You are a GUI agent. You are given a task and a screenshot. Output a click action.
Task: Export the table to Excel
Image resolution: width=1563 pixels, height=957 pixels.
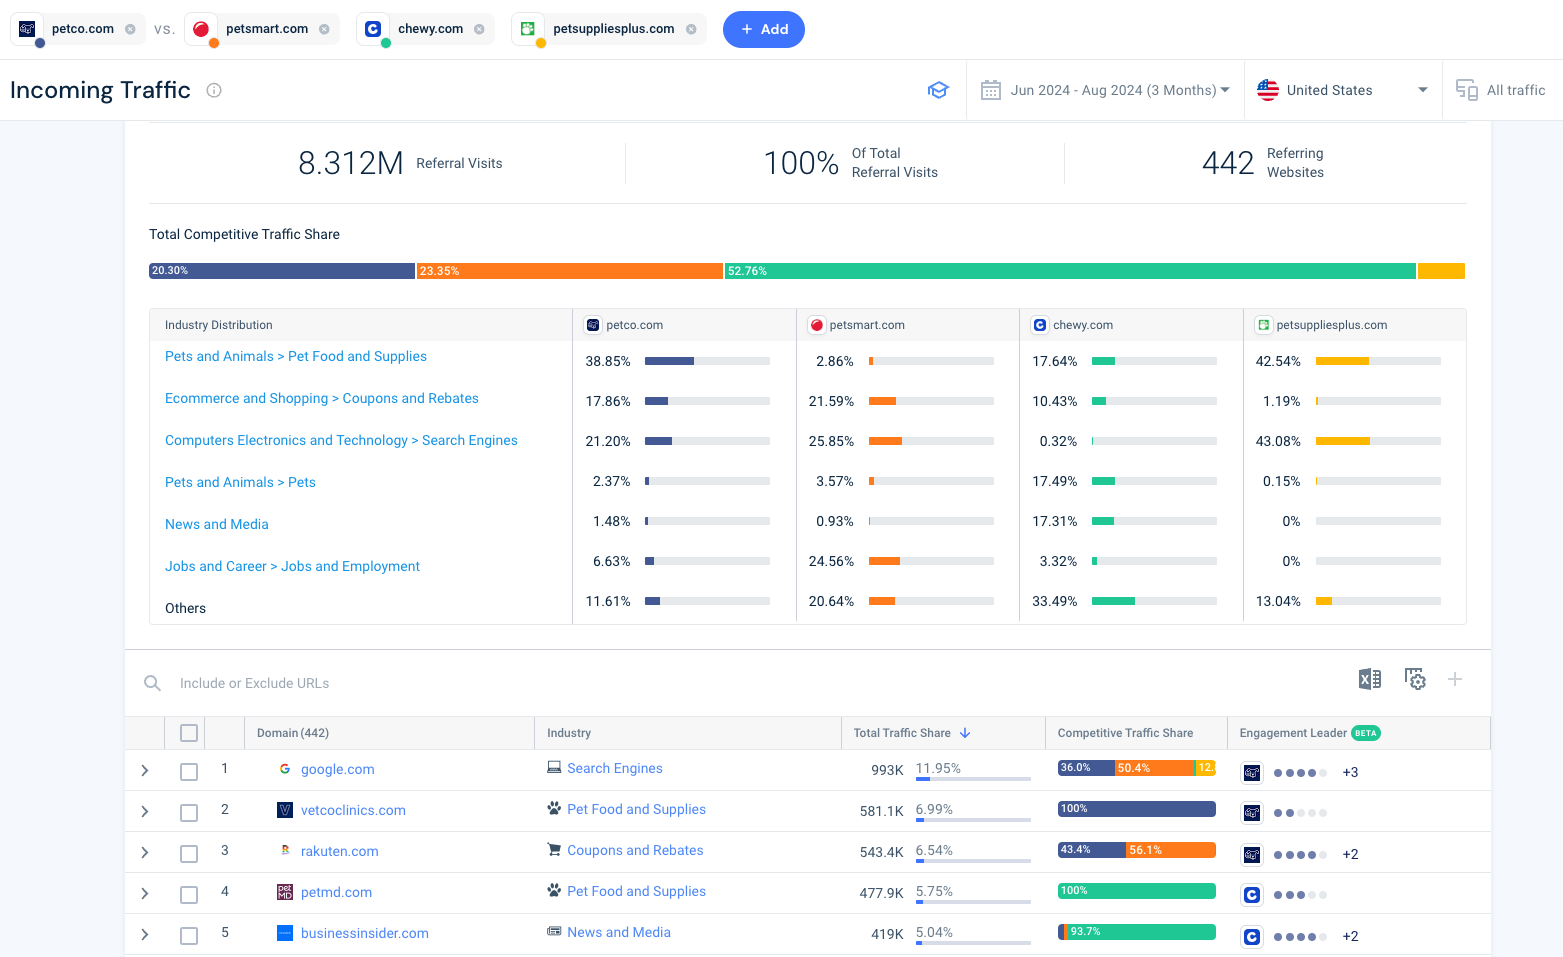[x=1370, y=679]
